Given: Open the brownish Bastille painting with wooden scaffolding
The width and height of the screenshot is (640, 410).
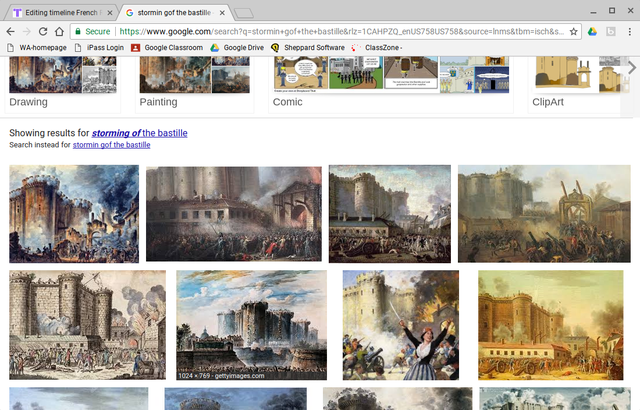Looking at the screenshot, I should [x=544, y=214].
